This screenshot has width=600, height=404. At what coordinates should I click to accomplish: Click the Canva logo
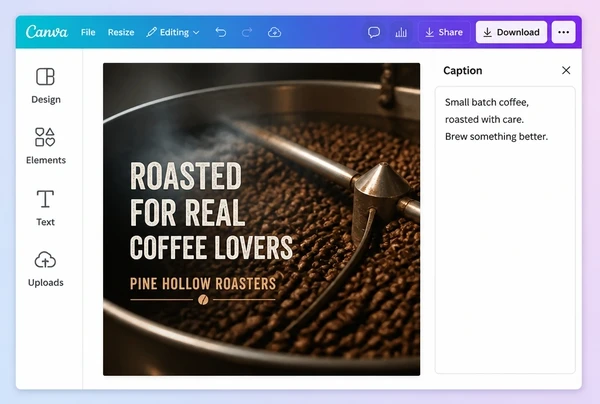point(47,32)
